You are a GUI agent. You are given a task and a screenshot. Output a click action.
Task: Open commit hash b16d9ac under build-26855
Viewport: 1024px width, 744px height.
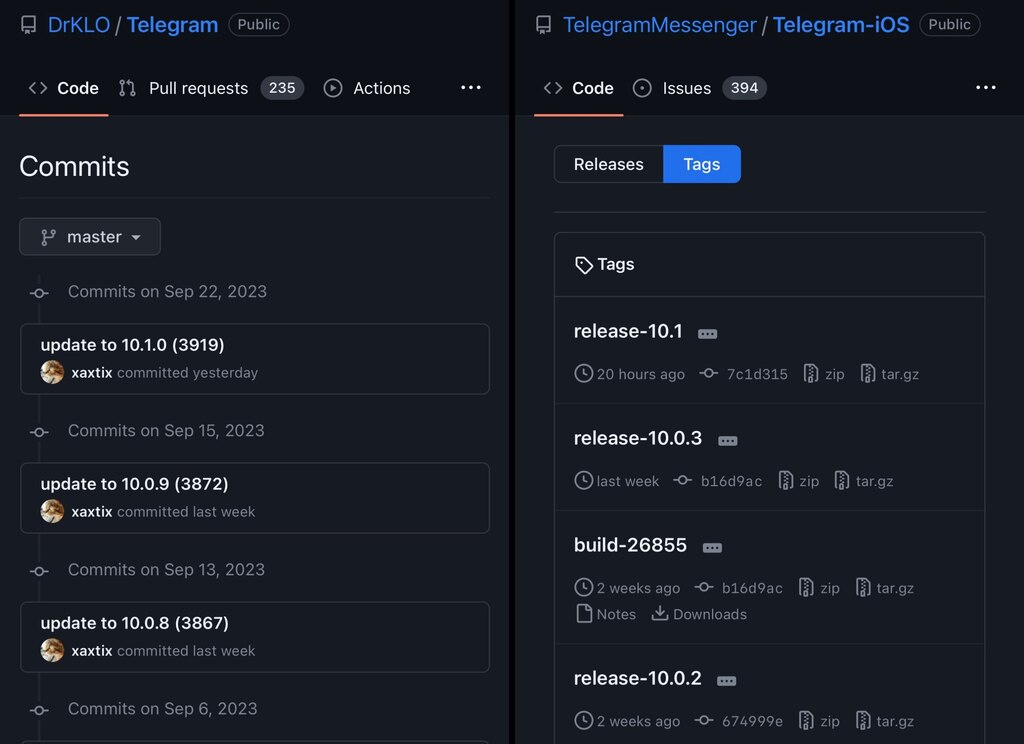click(752, 589)
